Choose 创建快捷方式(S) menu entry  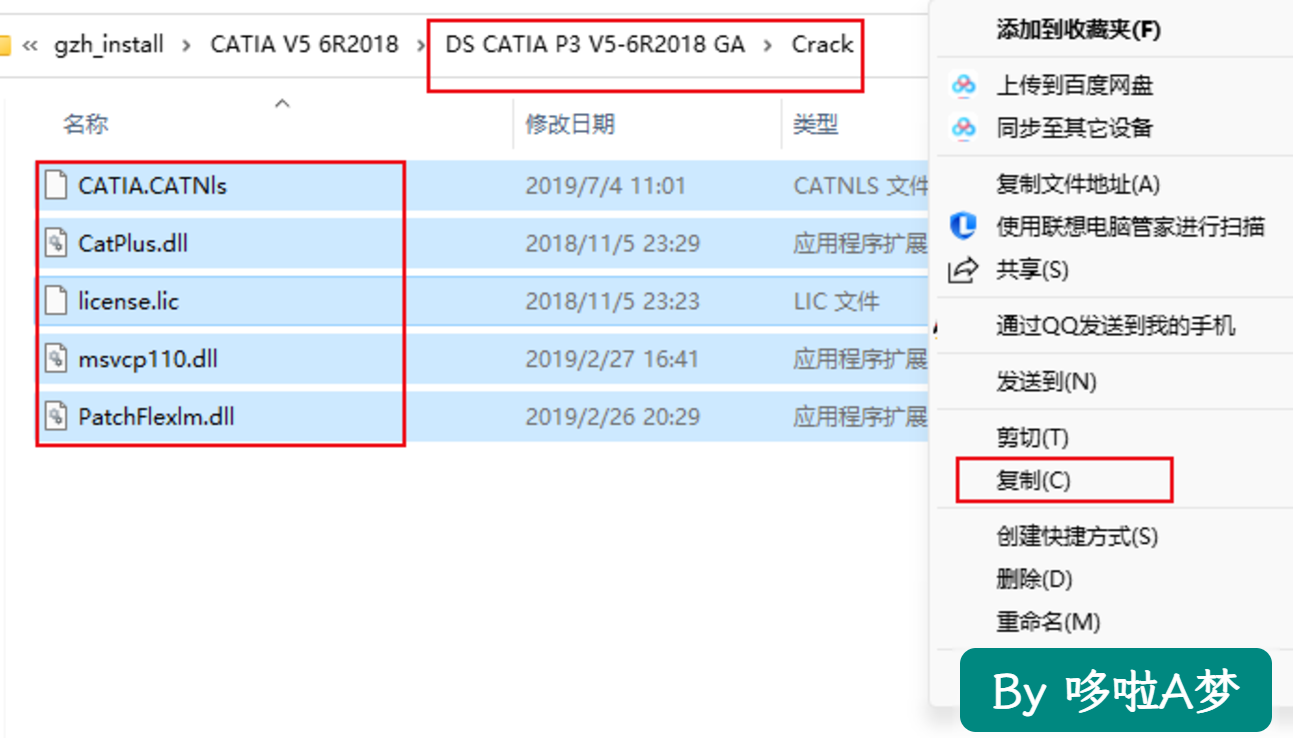click(1077, 537)
